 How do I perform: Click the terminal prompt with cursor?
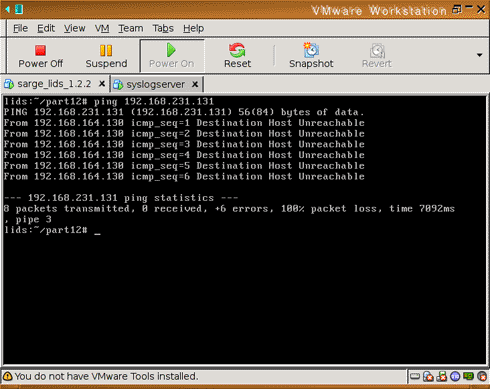tap(52, 230)
